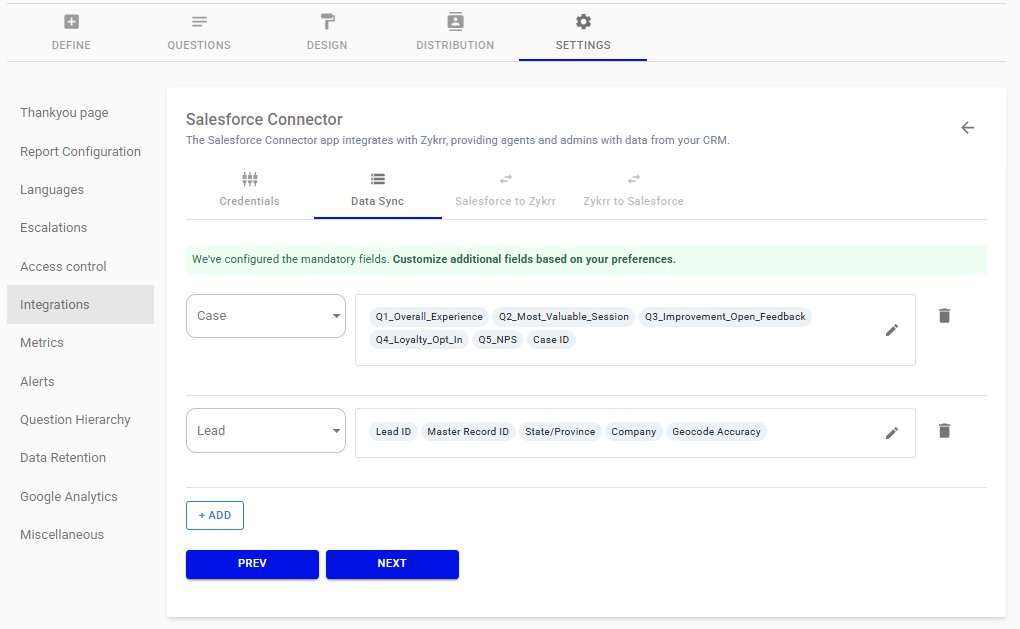Click the Data Sync list icon
1020x629 pixels.
coord(378,179)
